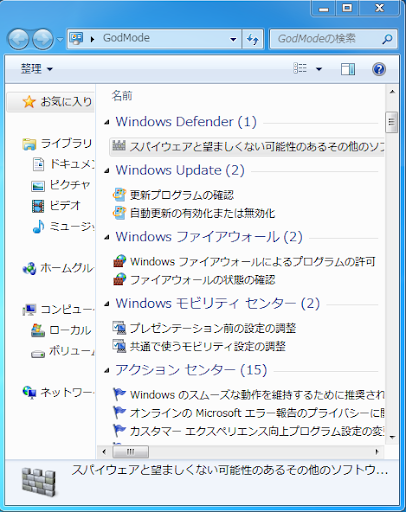The height and width of the screenshot is (512, 406).
Task: Open Help with the question mark icon
Action: 379,69
